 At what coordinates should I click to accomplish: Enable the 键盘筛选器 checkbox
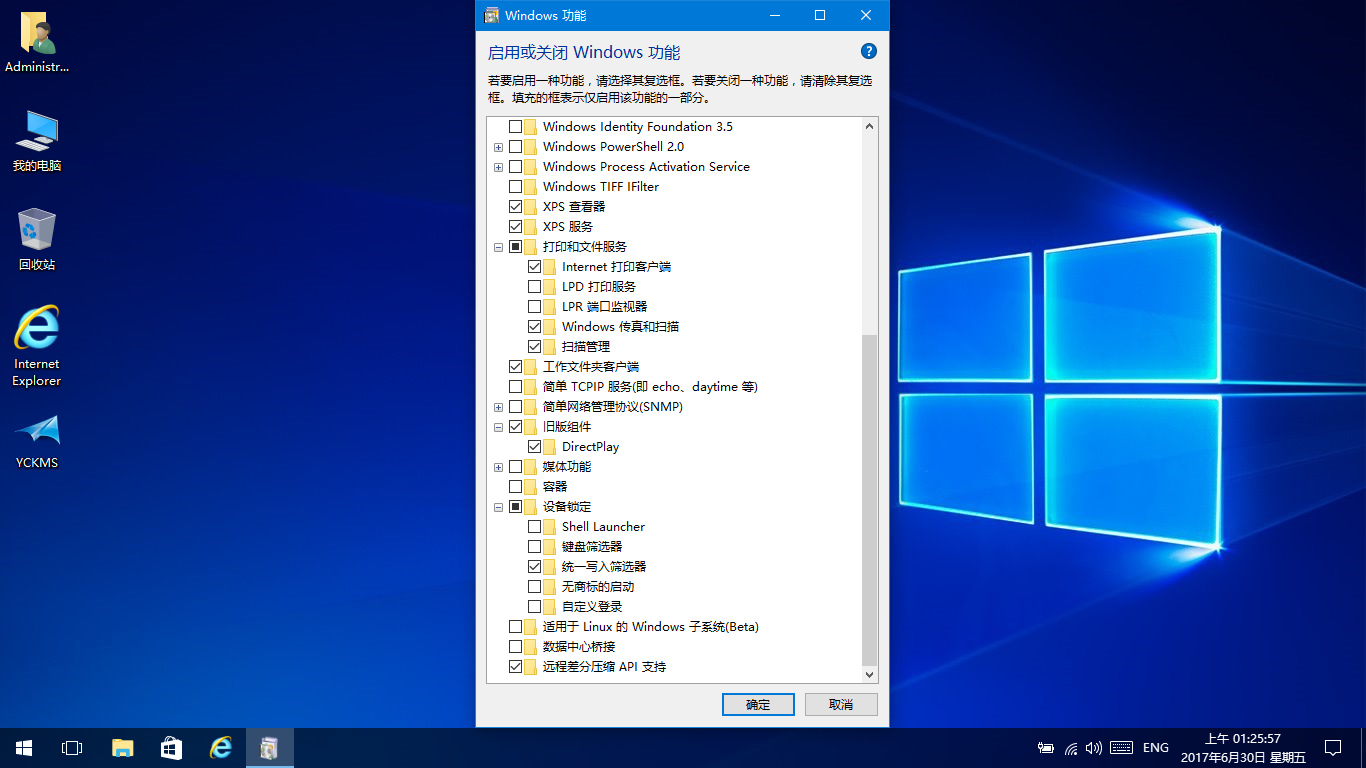pos(535,547)
